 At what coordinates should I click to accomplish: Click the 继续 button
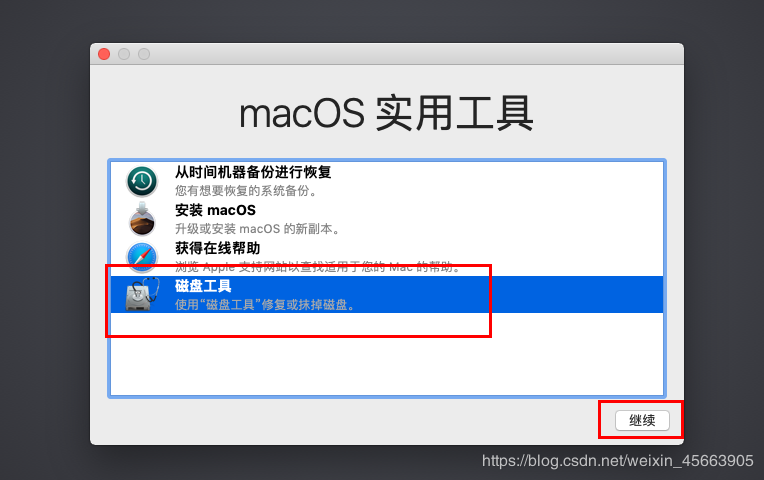642,420
